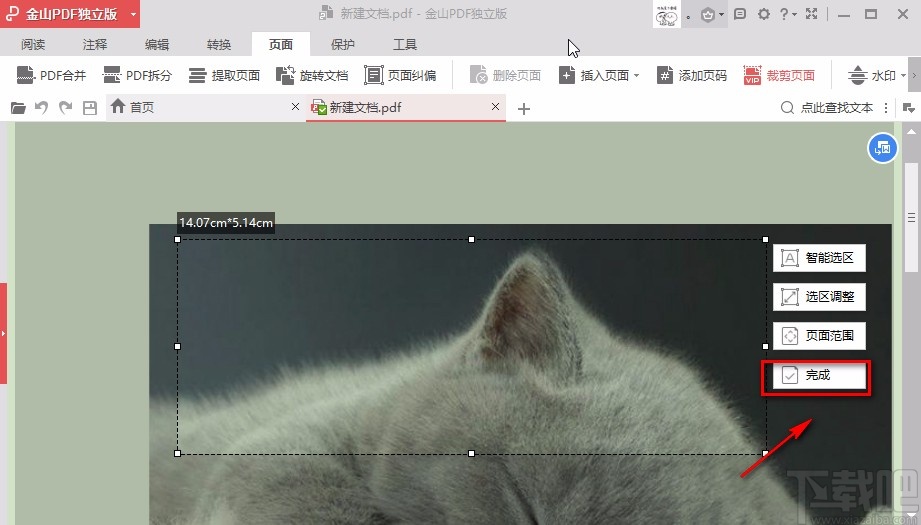Screen dimensions: 921x525
Task: Switch to the 注释 ribbon tab
Action: coord(95,44)
